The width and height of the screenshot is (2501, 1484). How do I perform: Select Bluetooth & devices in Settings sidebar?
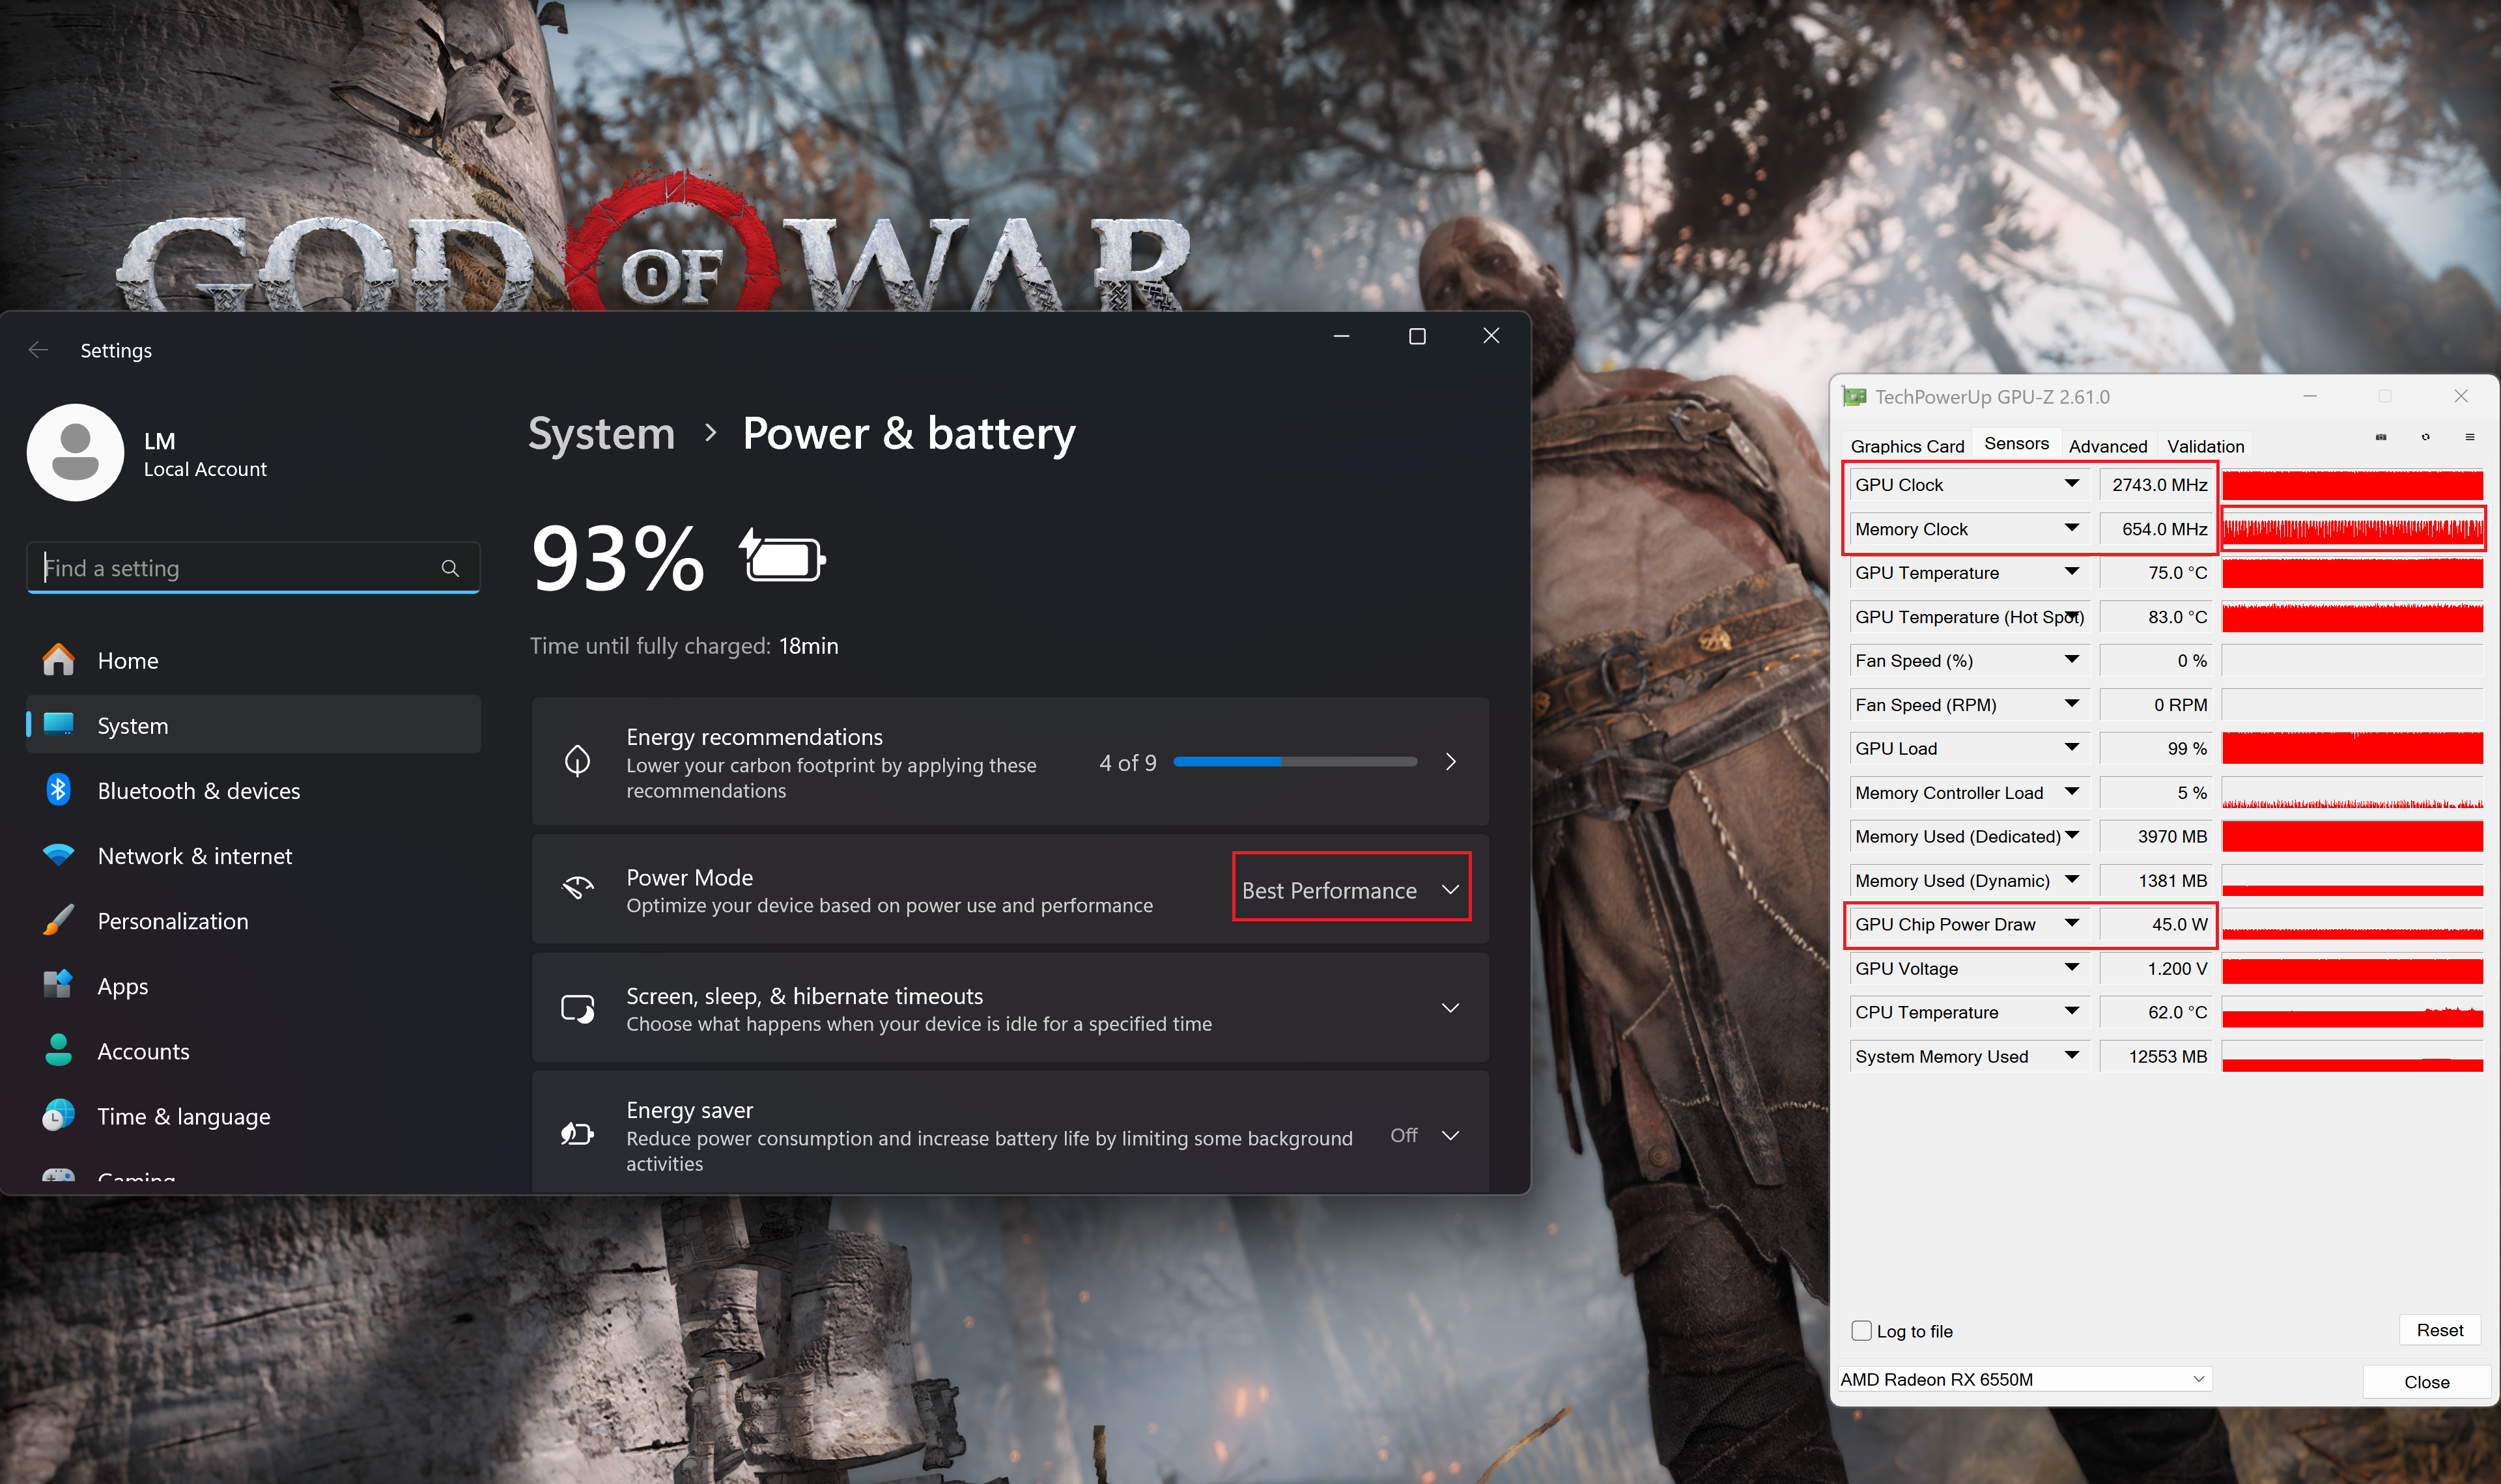tap(253, 790)
